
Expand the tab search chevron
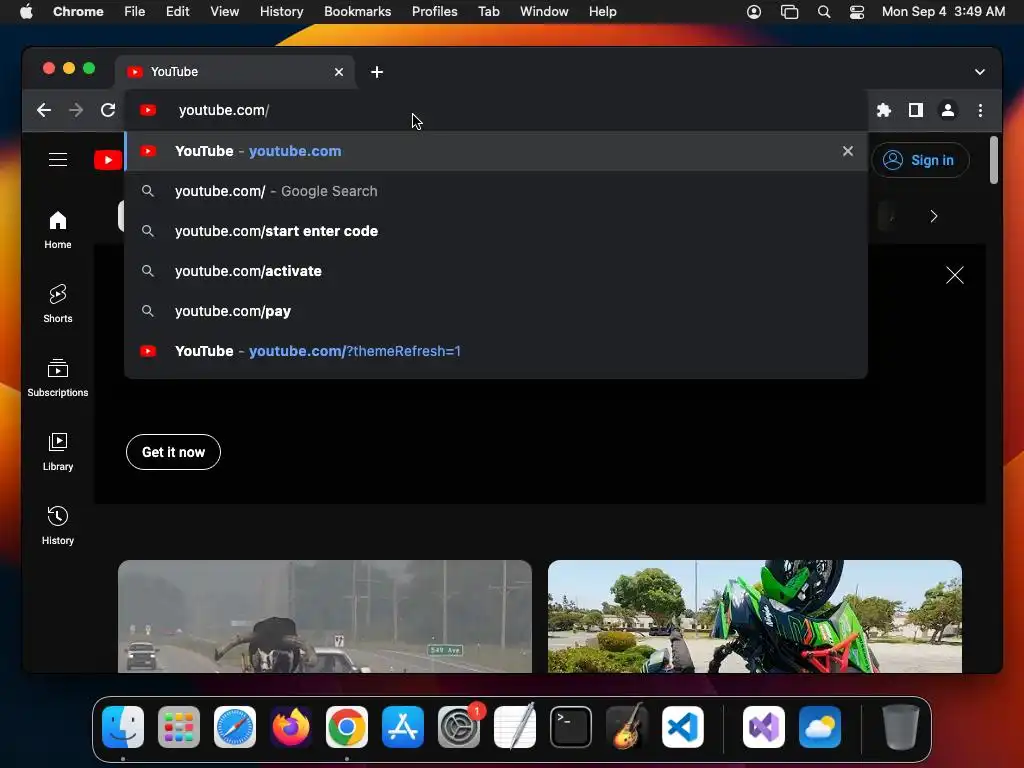click(979, 72)
